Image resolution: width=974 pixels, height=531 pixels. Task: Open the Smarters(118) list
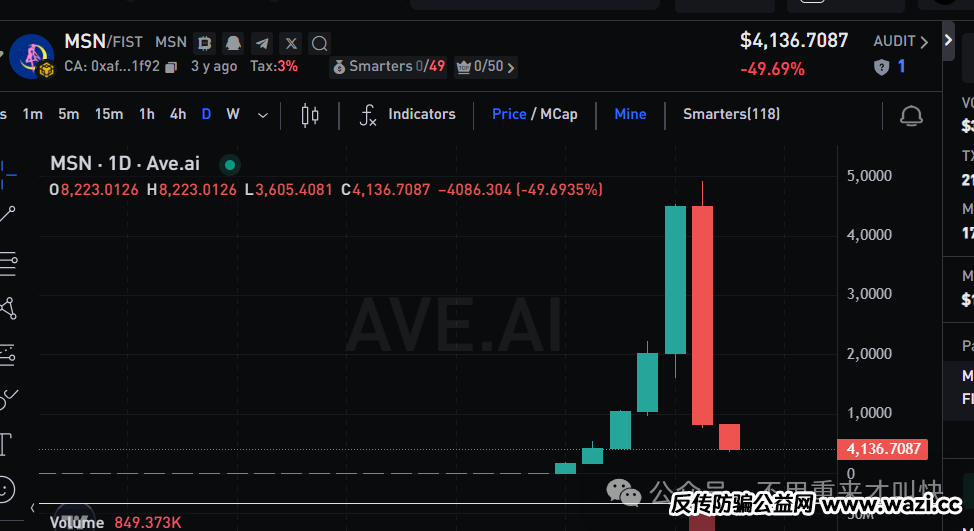731,114
